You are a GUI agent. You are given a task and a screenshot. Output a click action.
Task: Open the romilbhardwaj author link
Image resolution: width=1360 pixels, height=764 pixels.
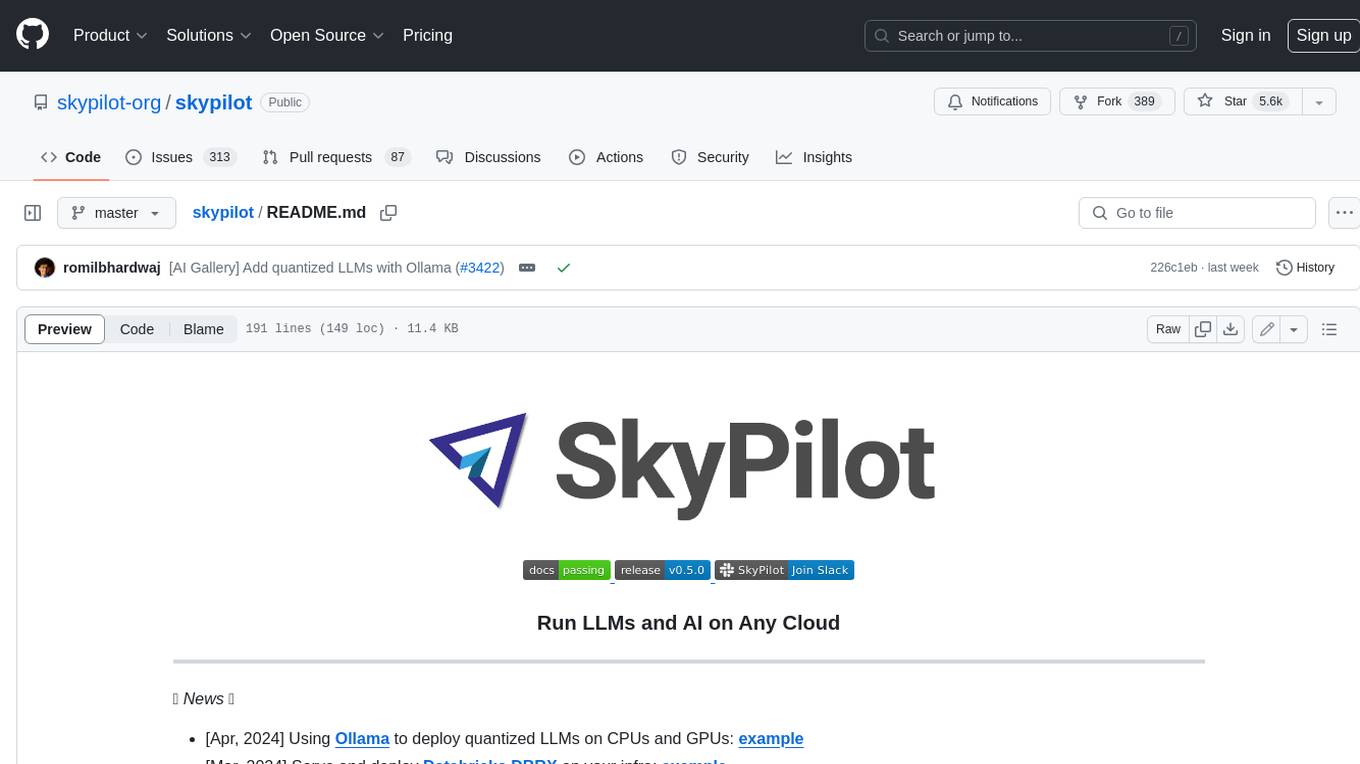click(112, 268)
